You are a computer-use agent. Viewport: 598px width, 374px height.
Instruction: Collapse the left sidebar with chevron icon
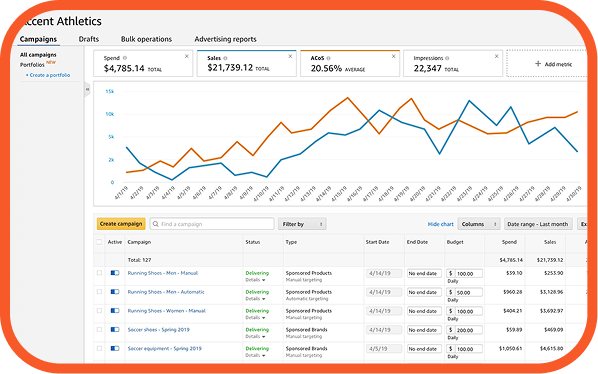pyautogui.click(x=87, y=89)
